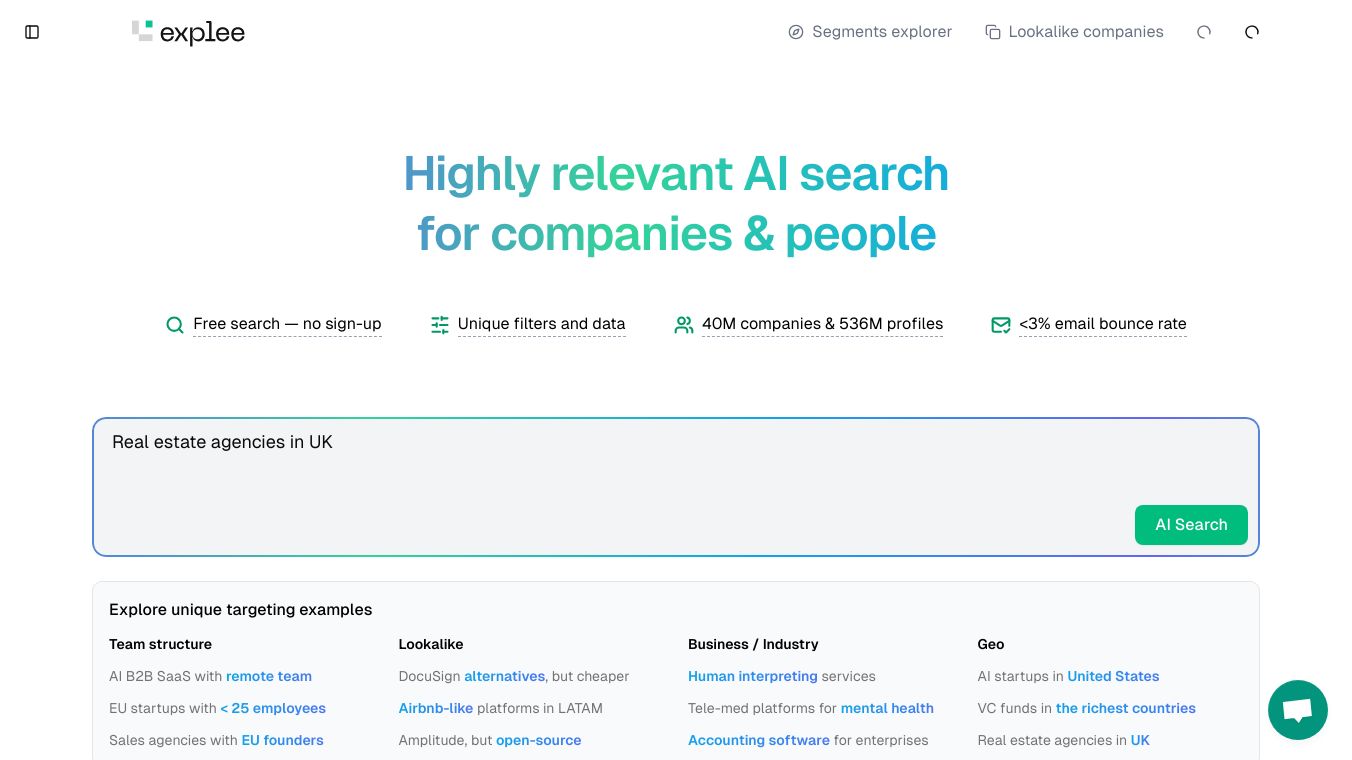Choose the '< 25 employees' example link
The height and width of the screenshot is (760, 1352).
(273, 708)
